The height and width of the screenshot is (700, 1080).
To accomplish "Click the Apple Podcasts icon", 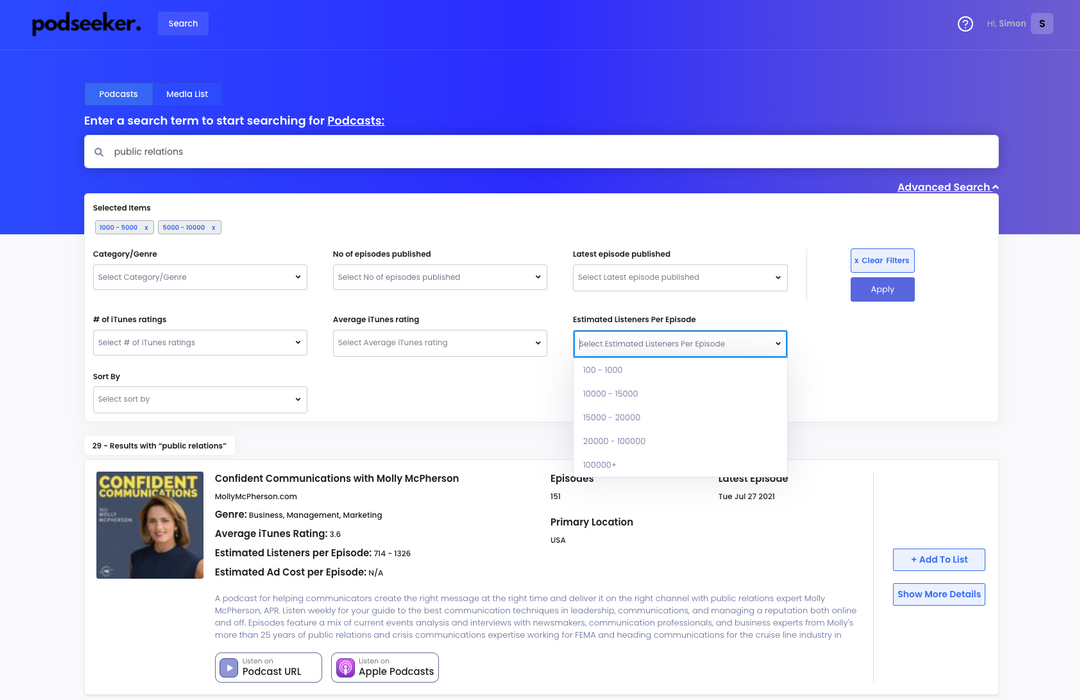I will 344,667.
